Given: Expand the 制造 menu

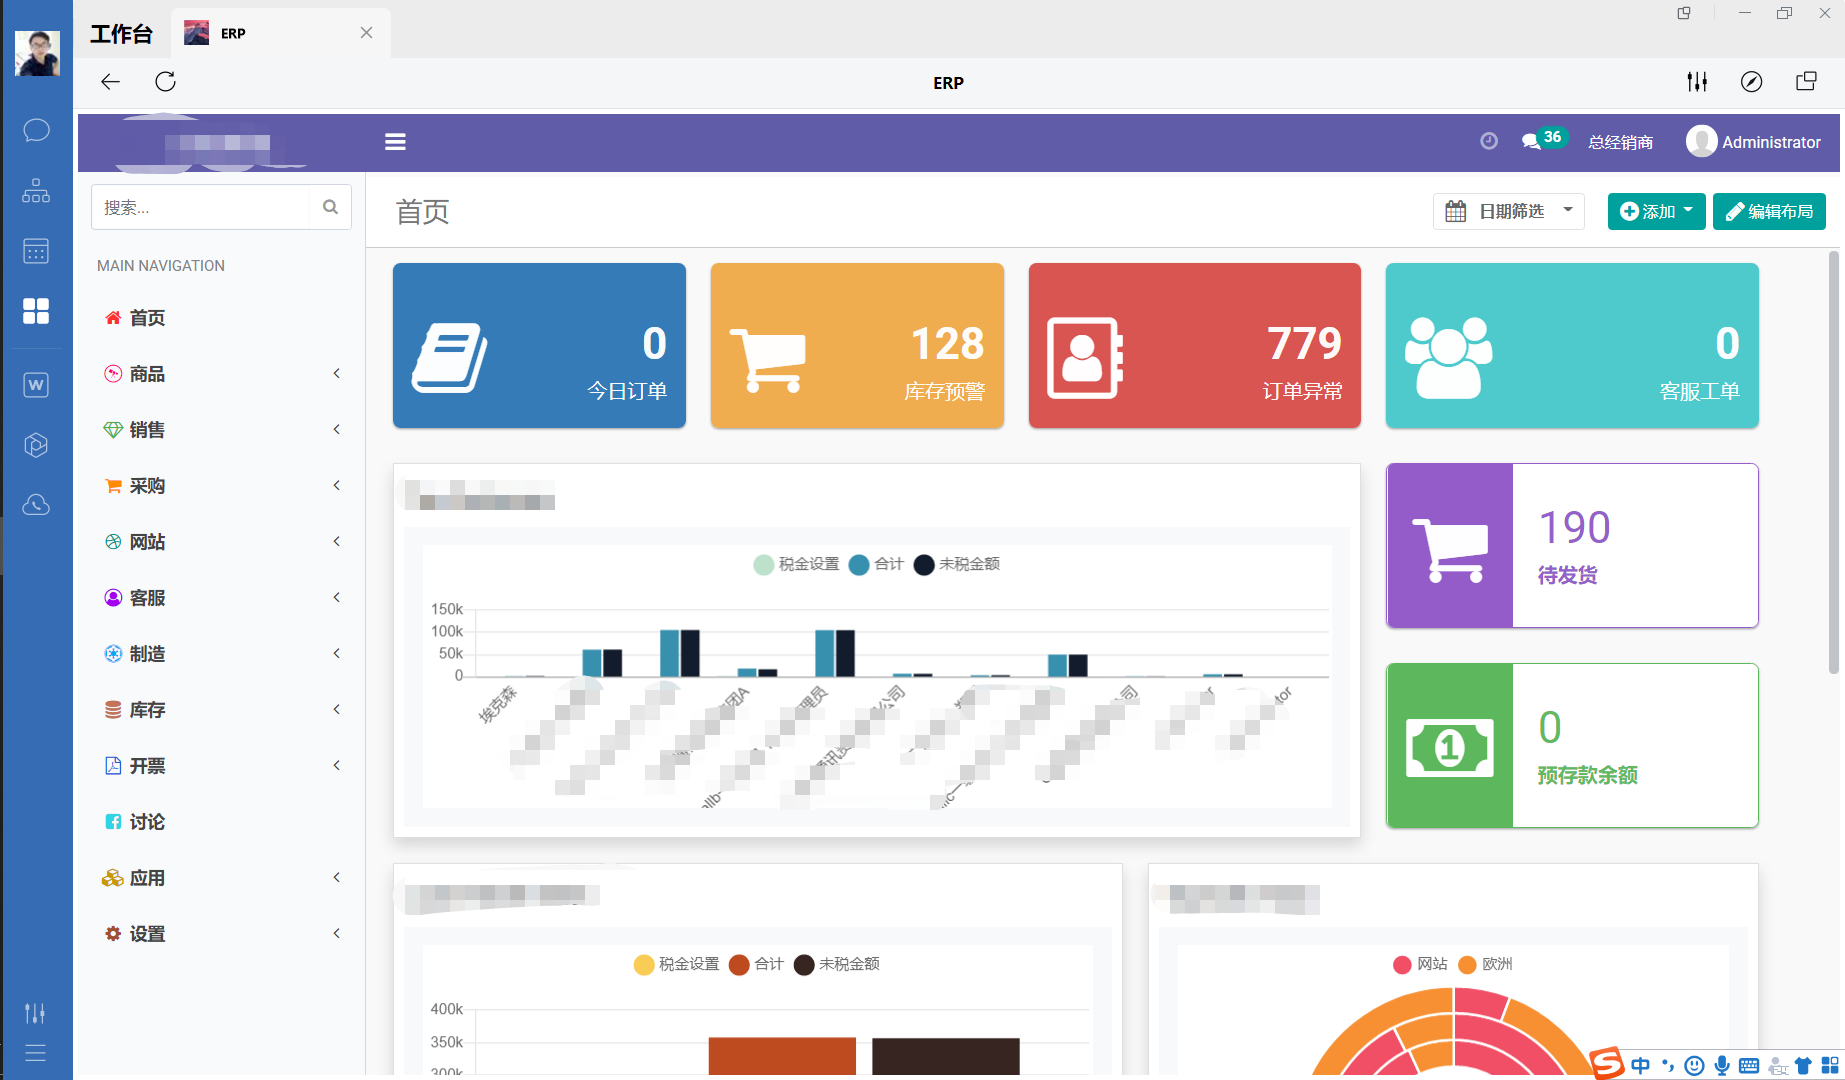Looking at the screenshot, I should pos(220,654).
